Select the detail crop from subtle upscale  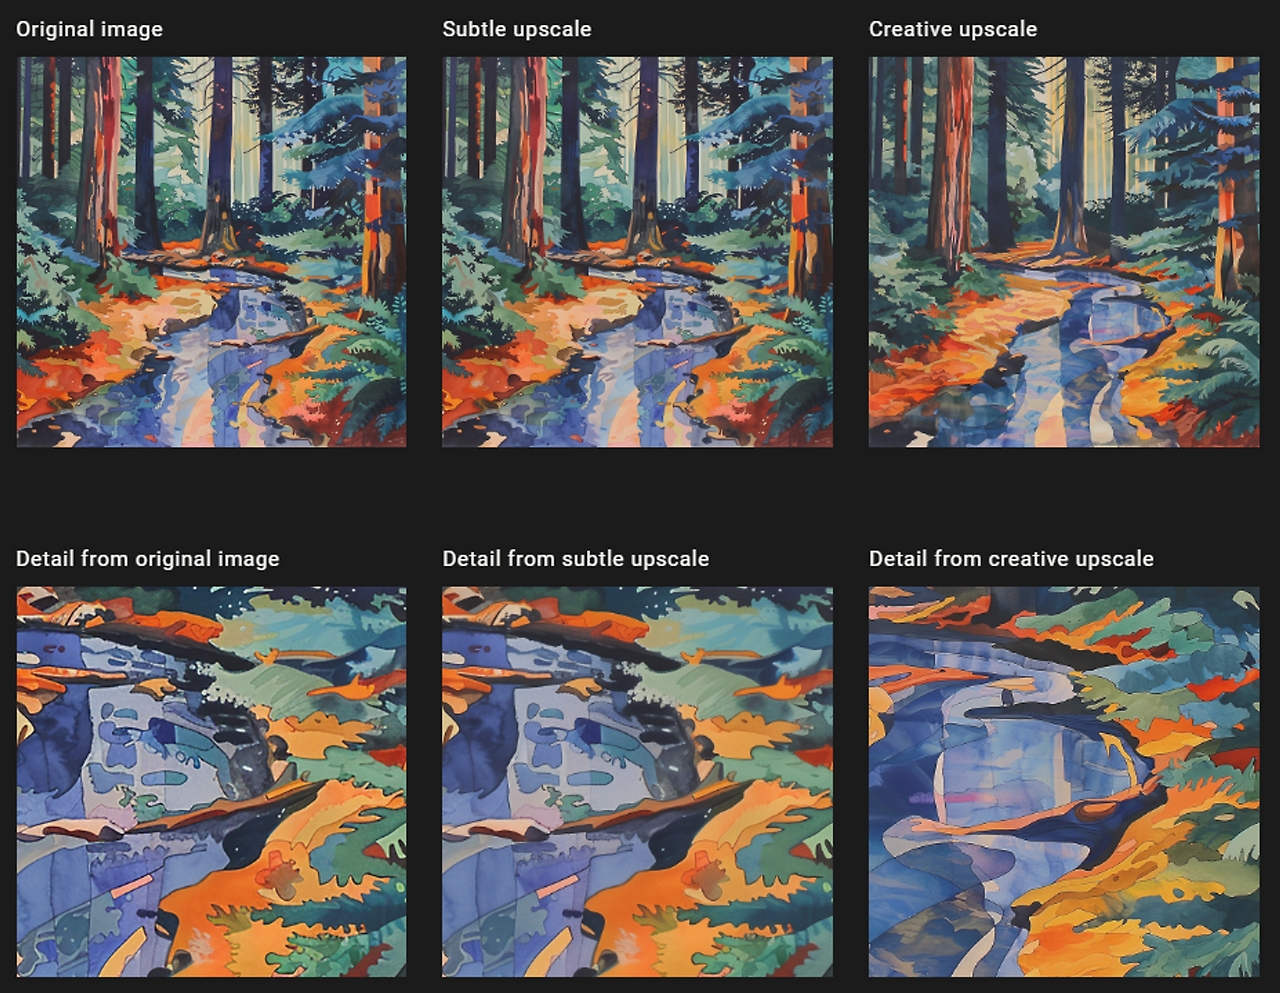[x=637, y=782]
